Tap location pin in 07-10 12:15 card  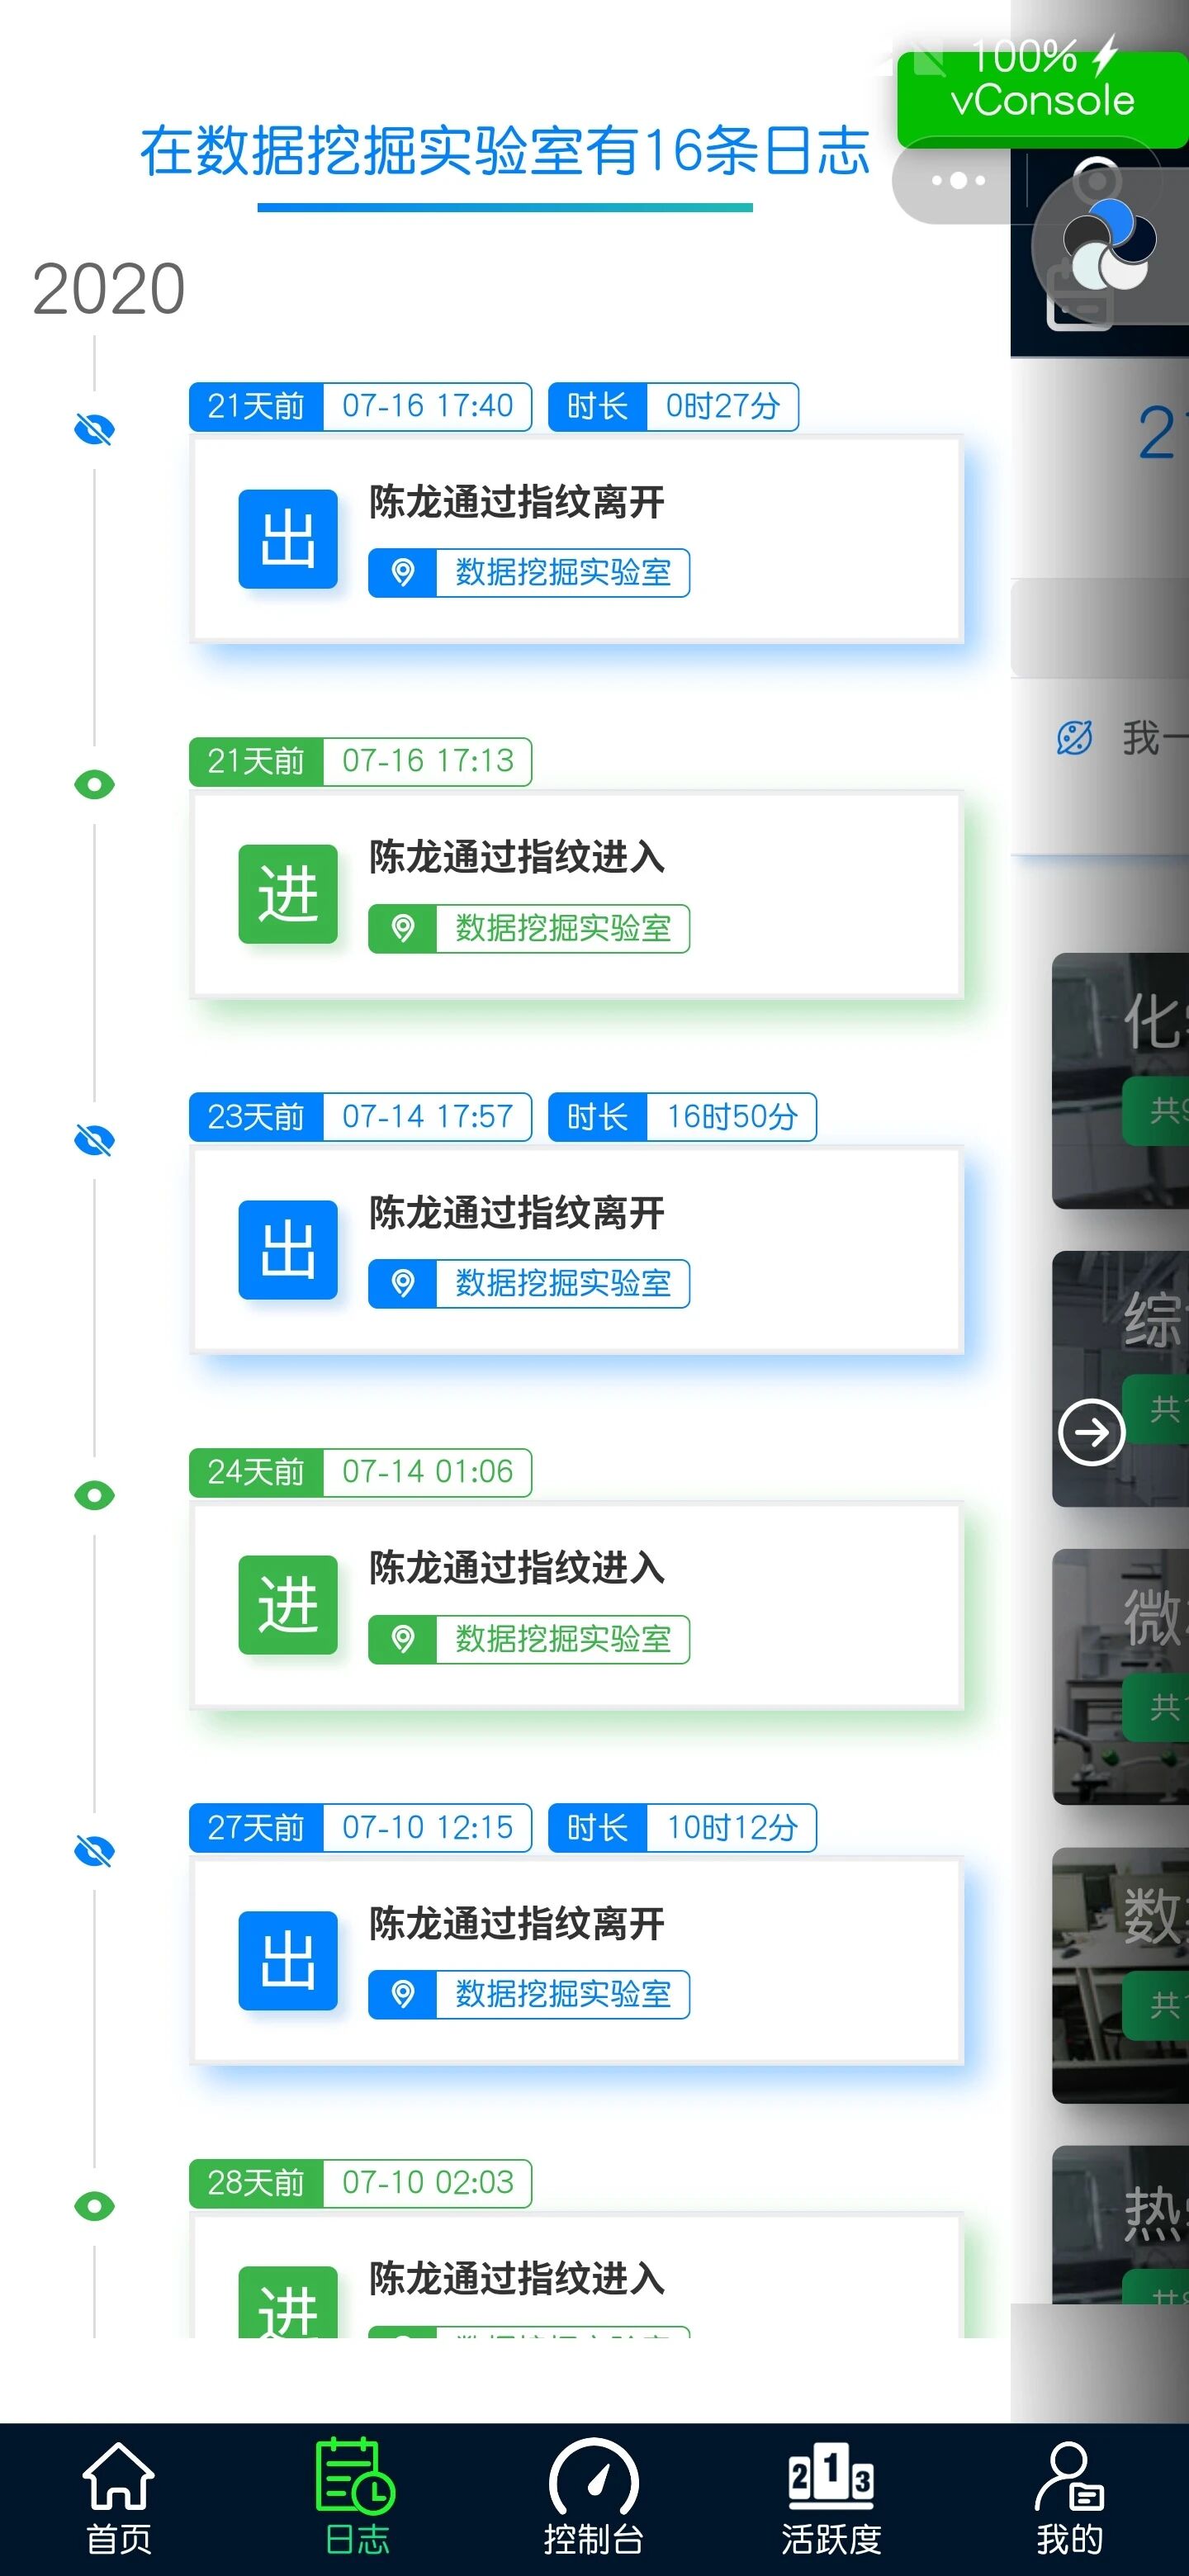403,1994
